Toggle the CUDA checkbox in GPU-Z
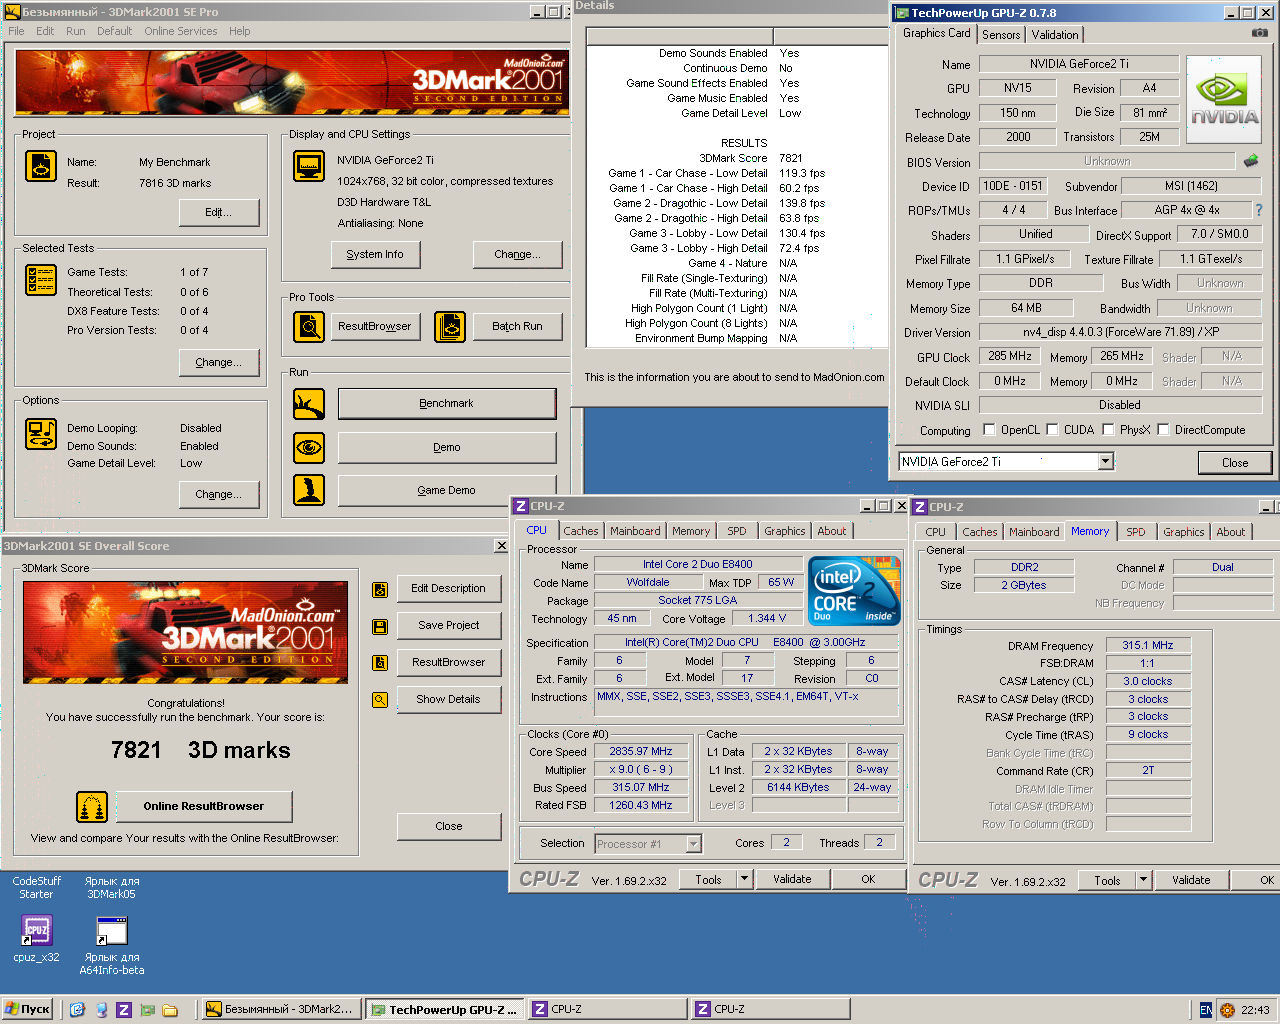The height and width of the screenshot is (1024, 1280). click(x=1053, y=430)
